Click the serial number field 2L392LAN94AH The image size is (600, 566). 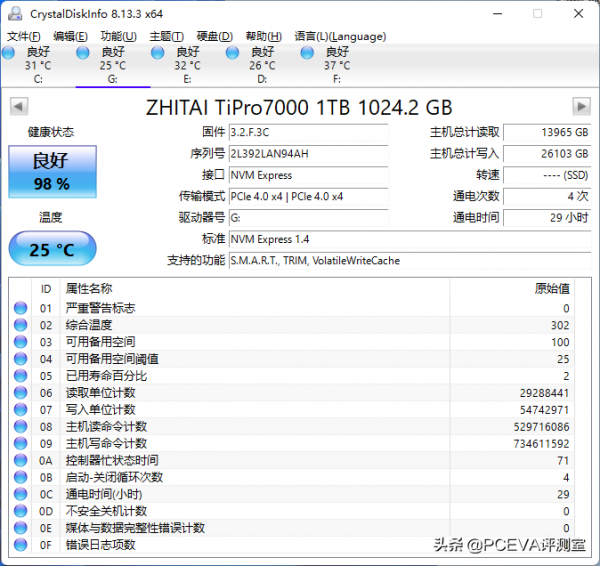pyautogui.click(x=308, y=154)
